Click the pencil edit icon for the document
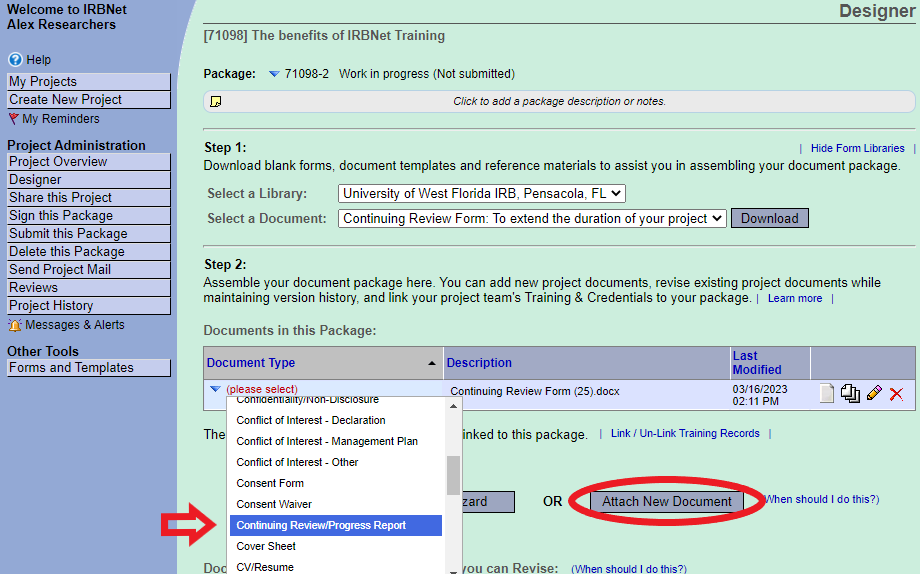This screenshot has width=920, height=574. point(874,393)
